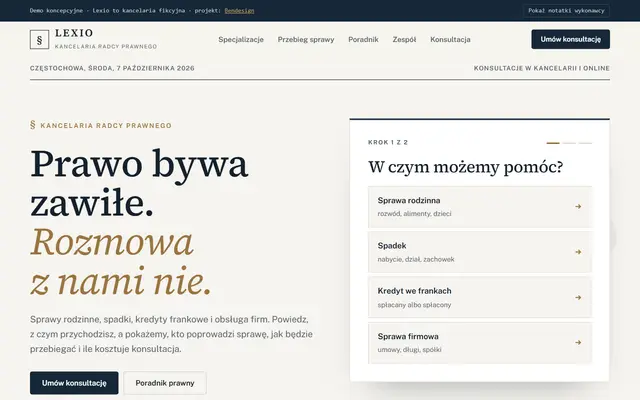Choose the Sprawa firmowa option
Viewport: 640px width, 400px height.
(480, 343)
